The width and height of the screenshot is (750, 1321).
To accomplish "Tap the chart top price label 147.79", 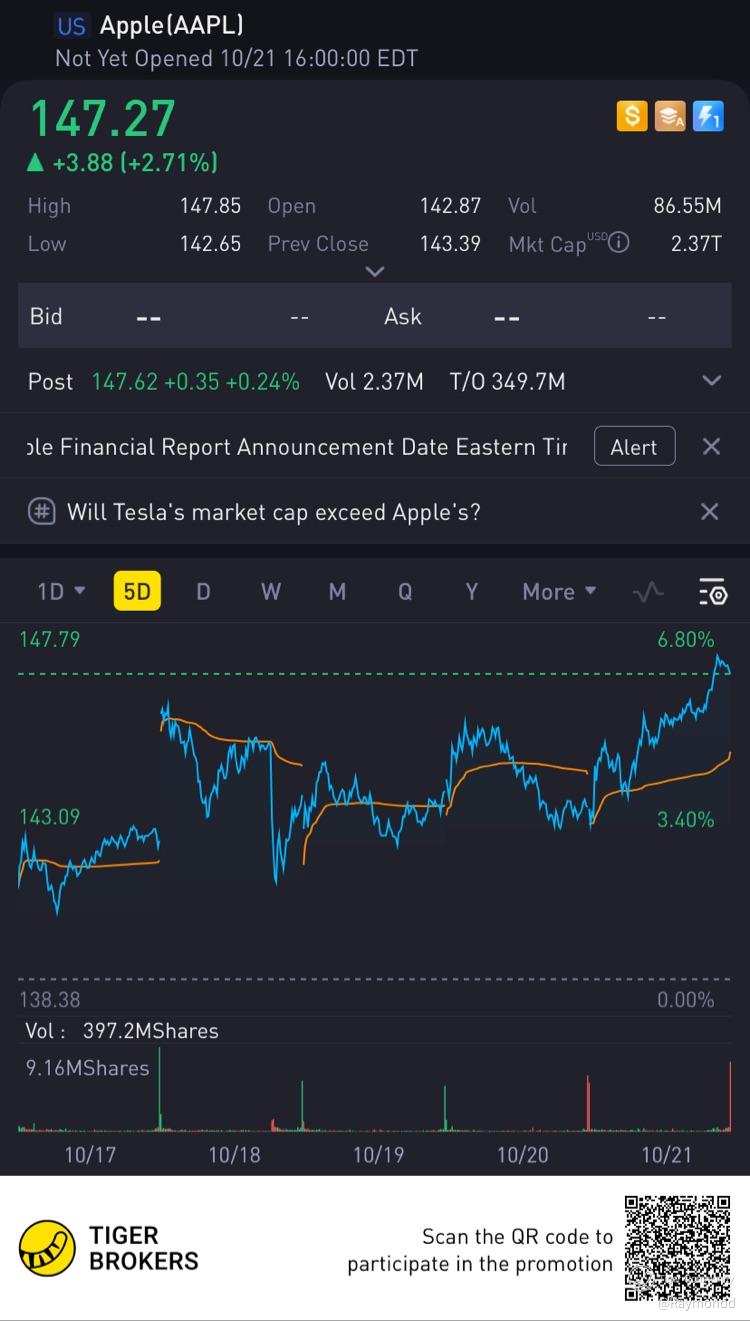I will tap(49, 639).
